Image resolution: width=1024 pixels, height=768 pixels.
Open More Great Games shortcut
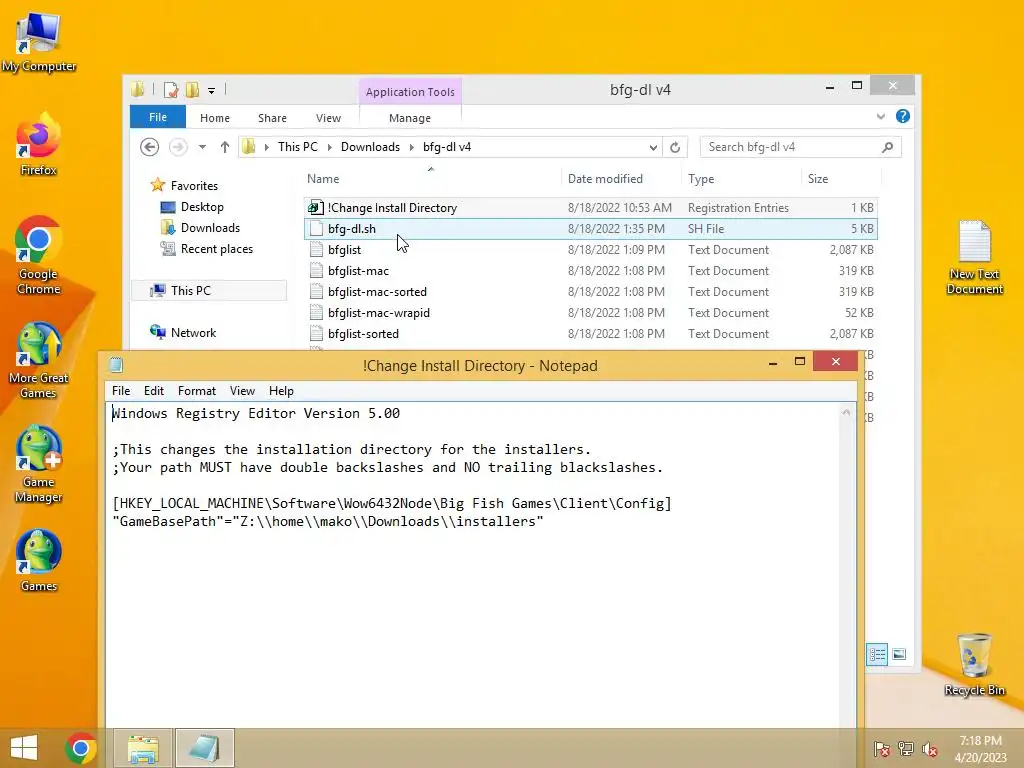[39, 360]
